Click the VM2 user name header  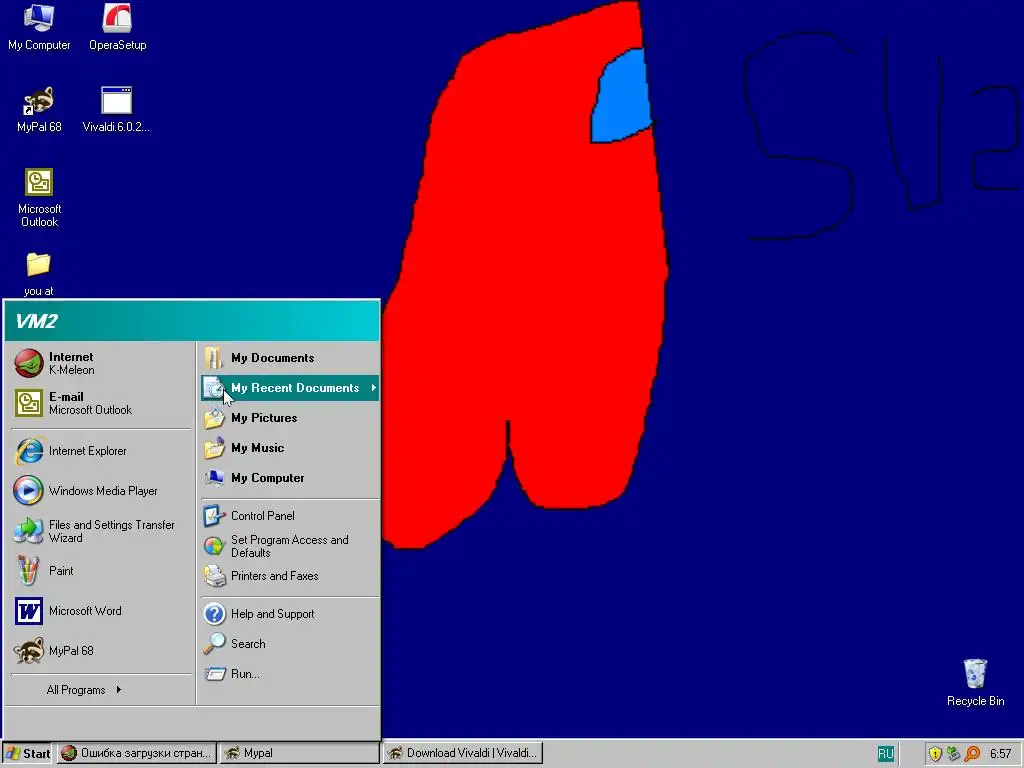(37, 321)
